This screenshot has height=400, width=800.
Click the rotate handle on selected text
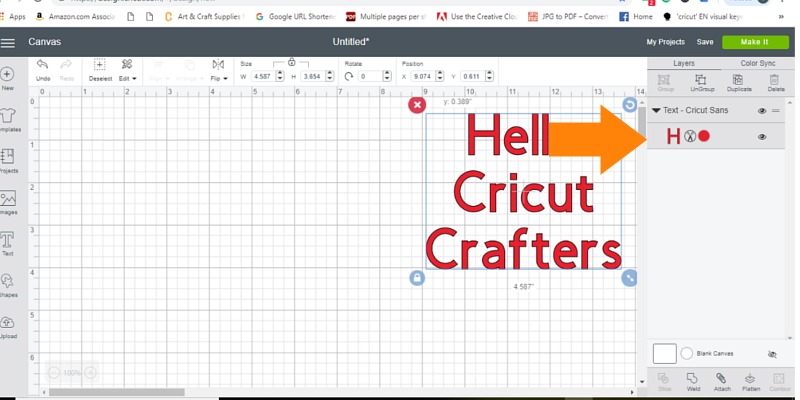[630, 105]
